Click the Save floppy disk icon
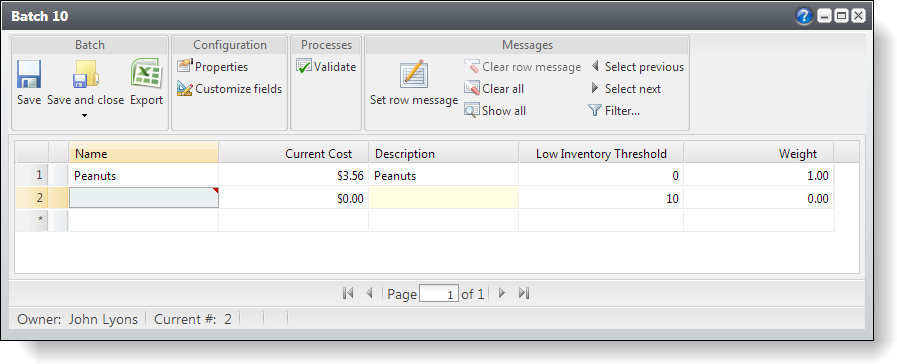Image resolution: width=897 pixels, height=364 pixels. coord(29,74)
